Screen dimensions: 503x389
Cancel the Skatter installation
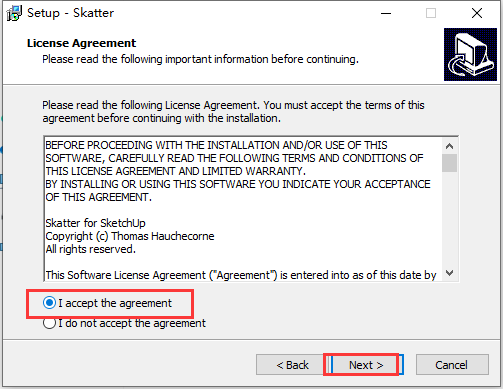[x=452, y=365]
